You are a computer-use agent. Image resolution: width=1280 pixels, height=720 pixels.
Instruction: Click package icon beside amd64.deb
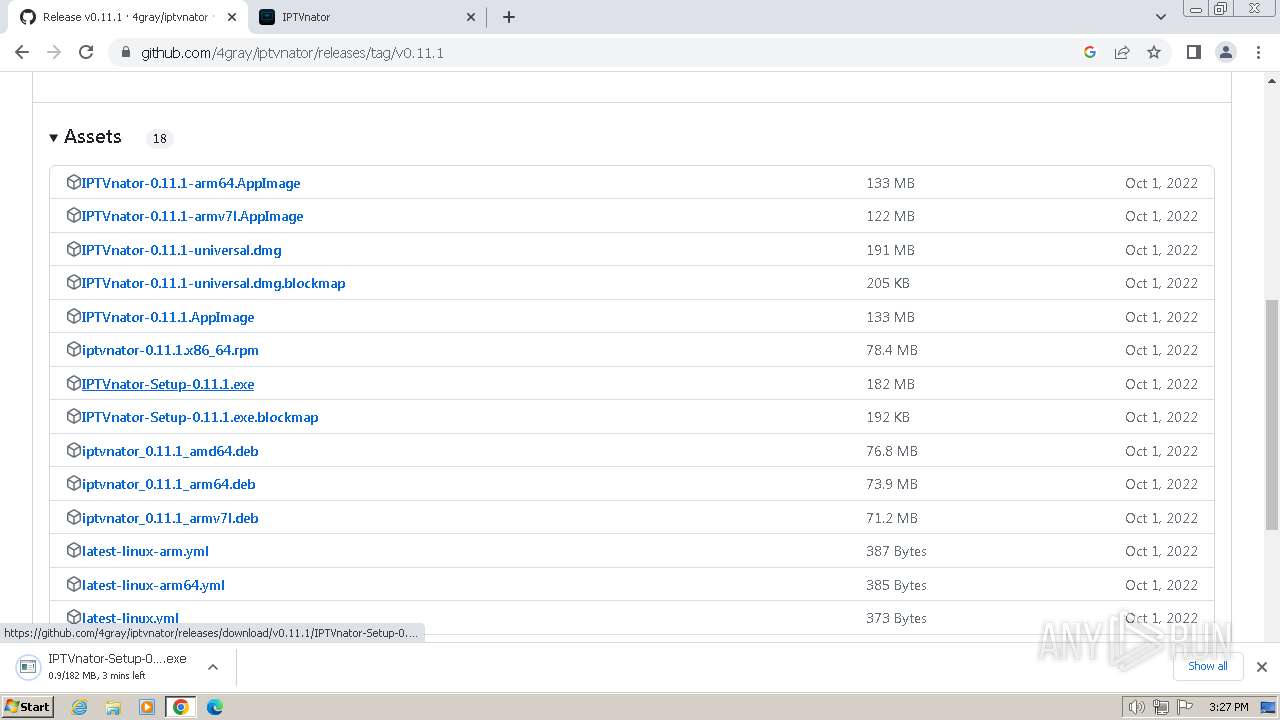point(73,450)
